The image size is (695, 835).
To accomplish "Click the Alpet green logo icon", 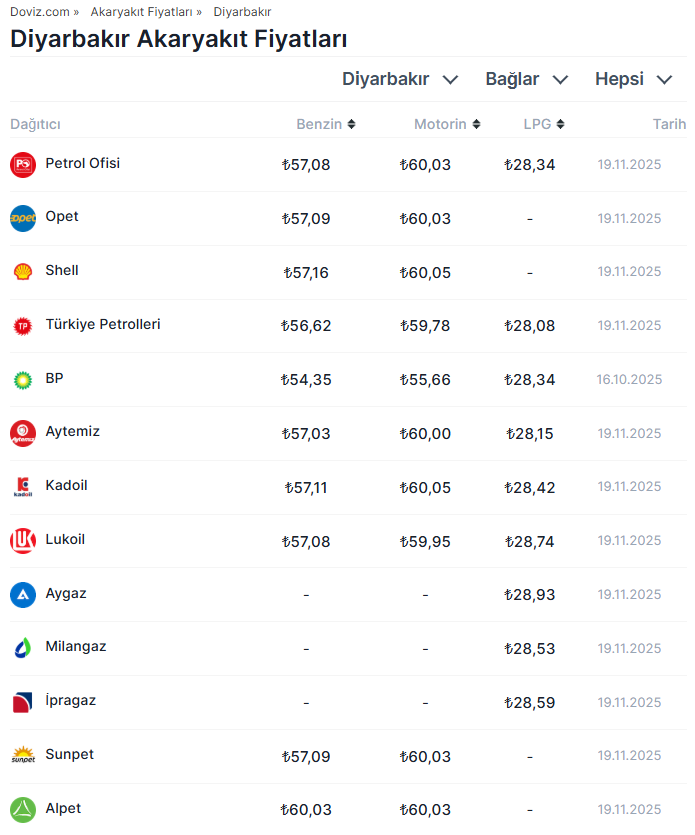I will (x=23, y=809).
